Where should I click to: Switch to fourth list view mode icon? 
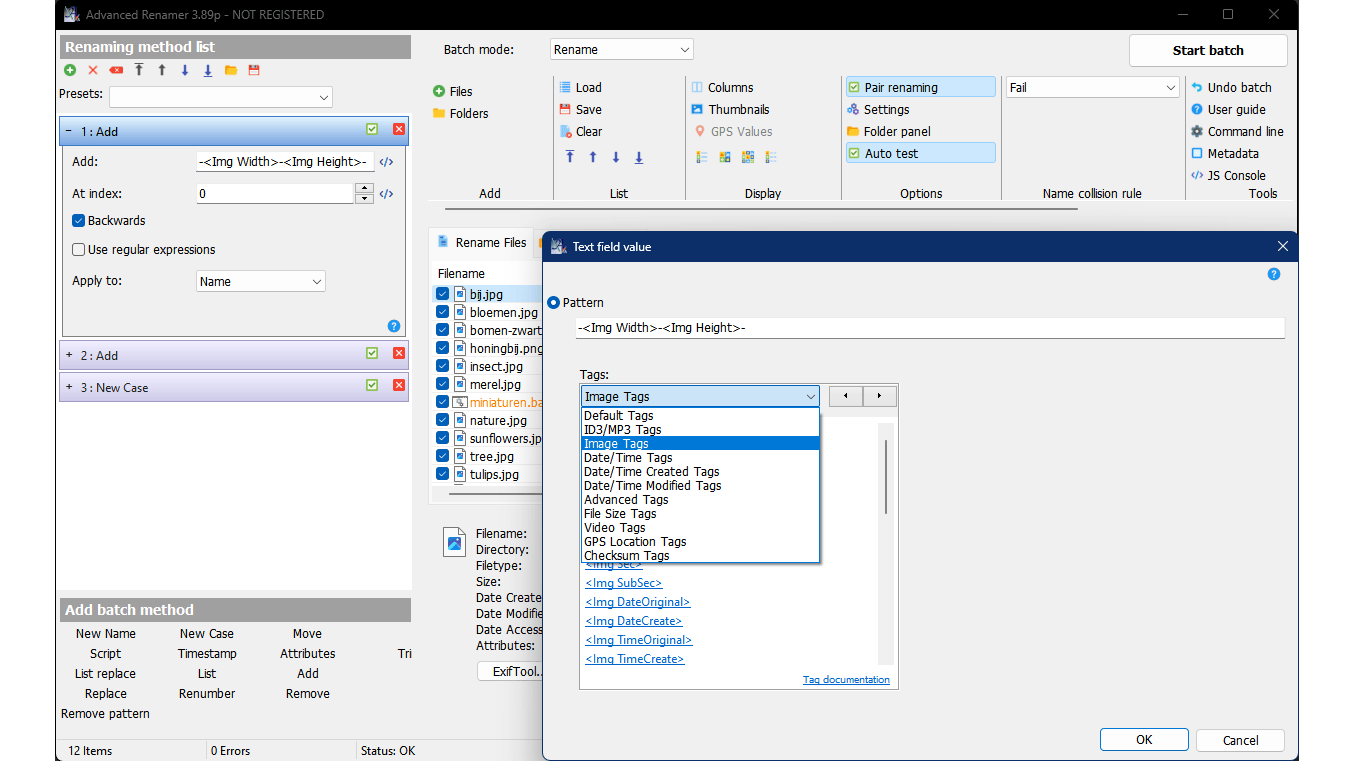[x=770, y=157]
